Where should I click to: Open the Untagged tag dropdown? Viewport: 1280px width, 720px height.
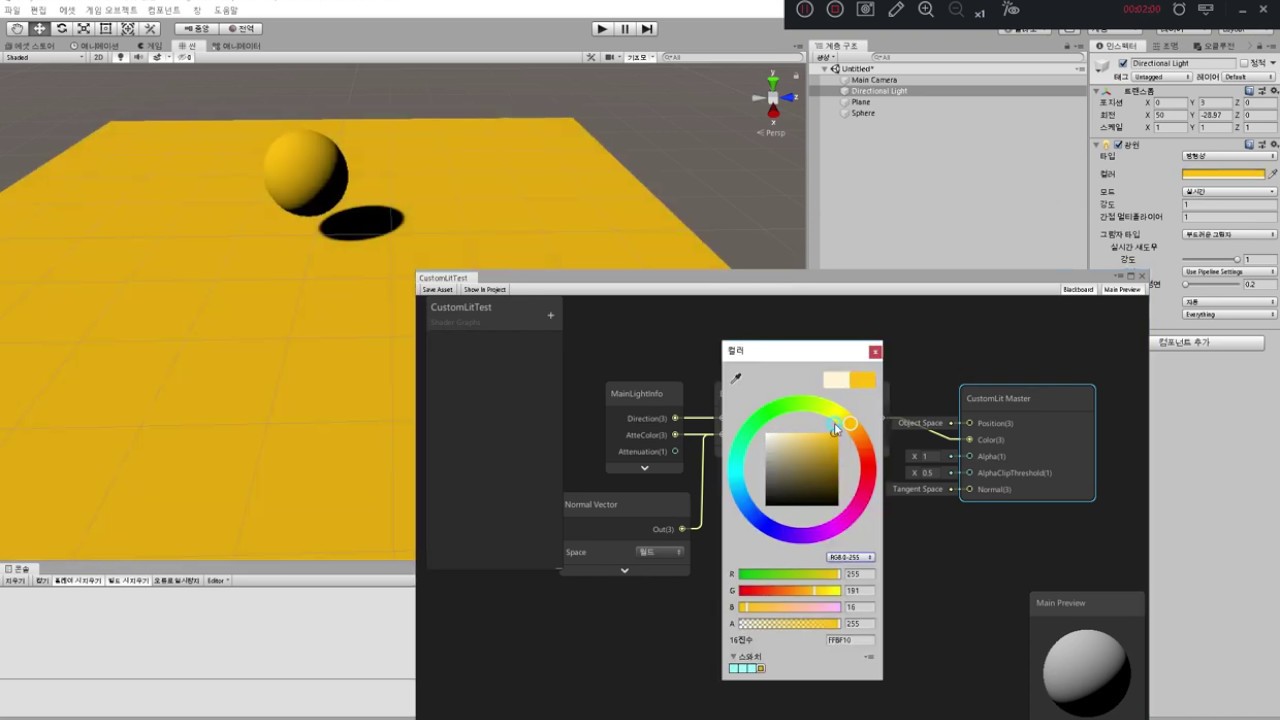[x=1162, y=77]
